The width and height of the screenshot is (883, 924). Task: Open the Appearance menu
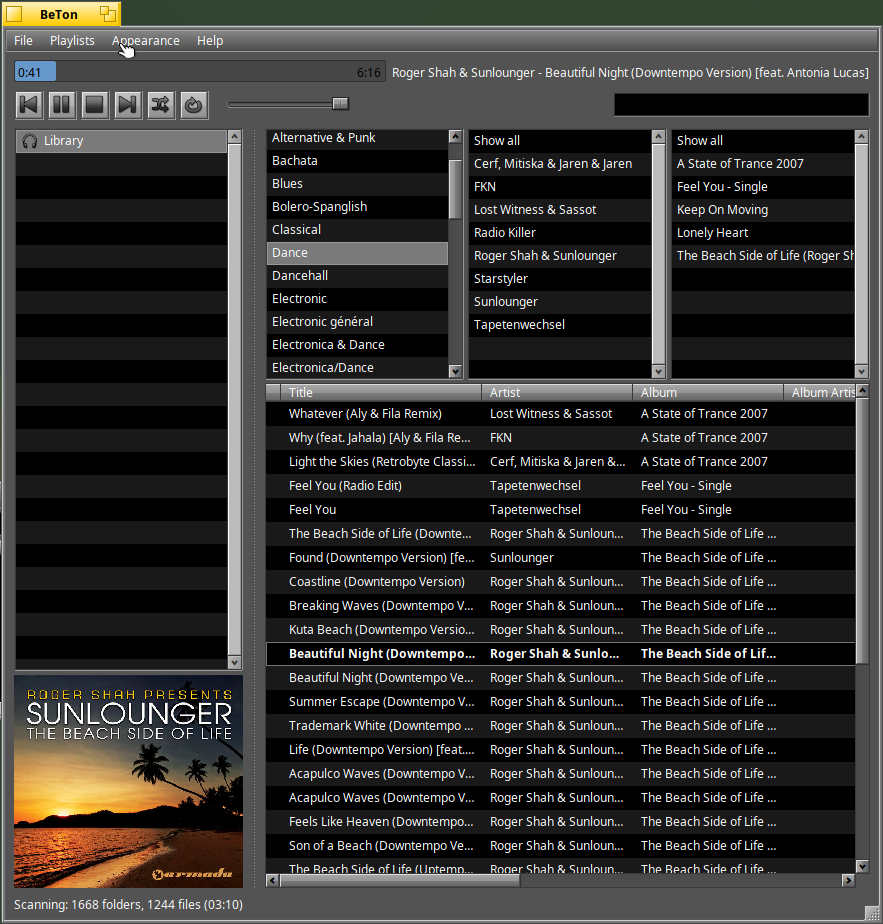[x=146, y=41]
